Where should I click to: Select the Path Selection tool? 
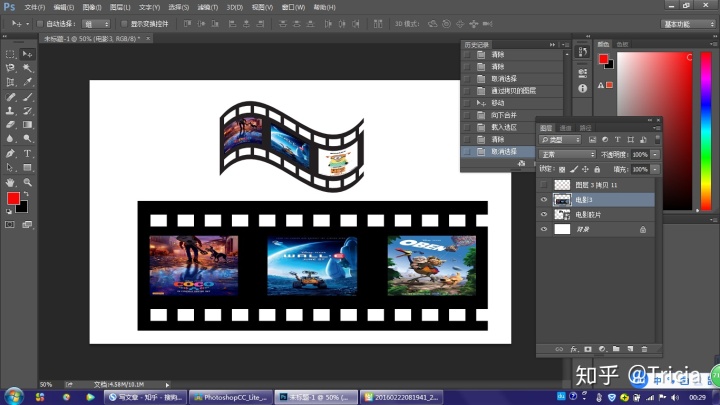pyautogui.click(x=10, y=168)
